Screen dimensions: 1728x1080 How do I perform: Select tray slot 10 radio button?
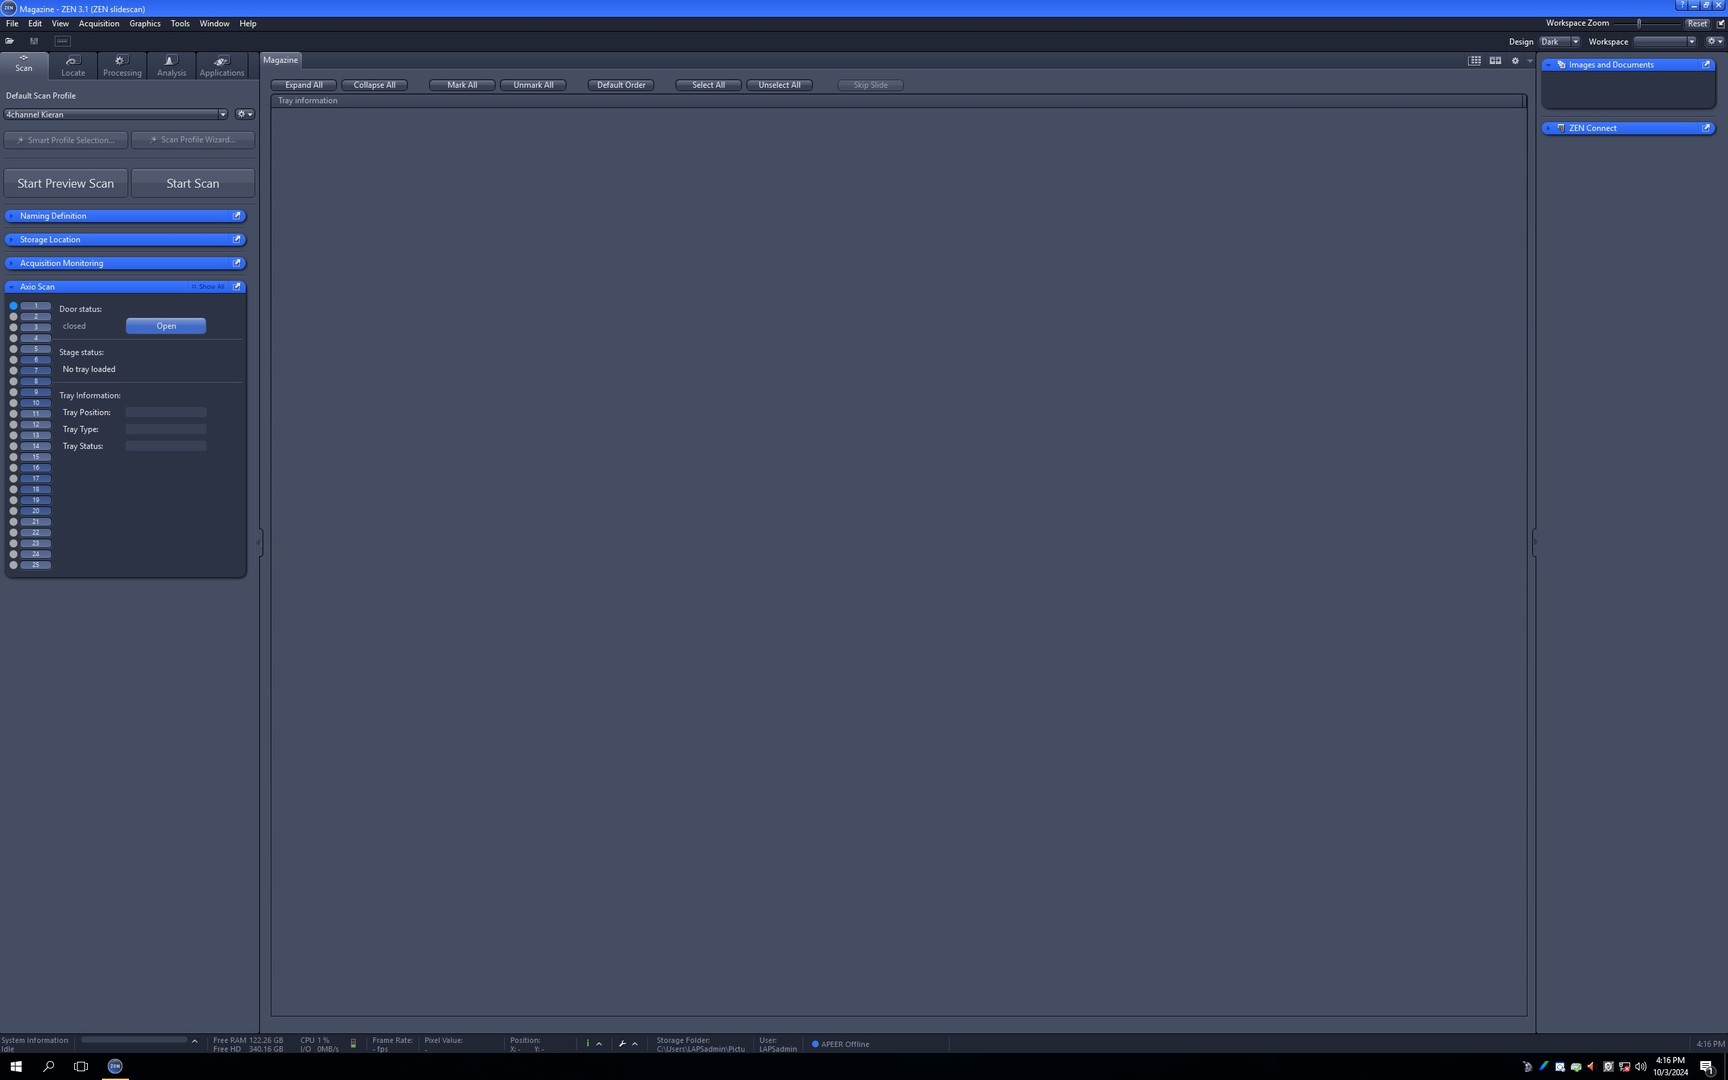14,403
